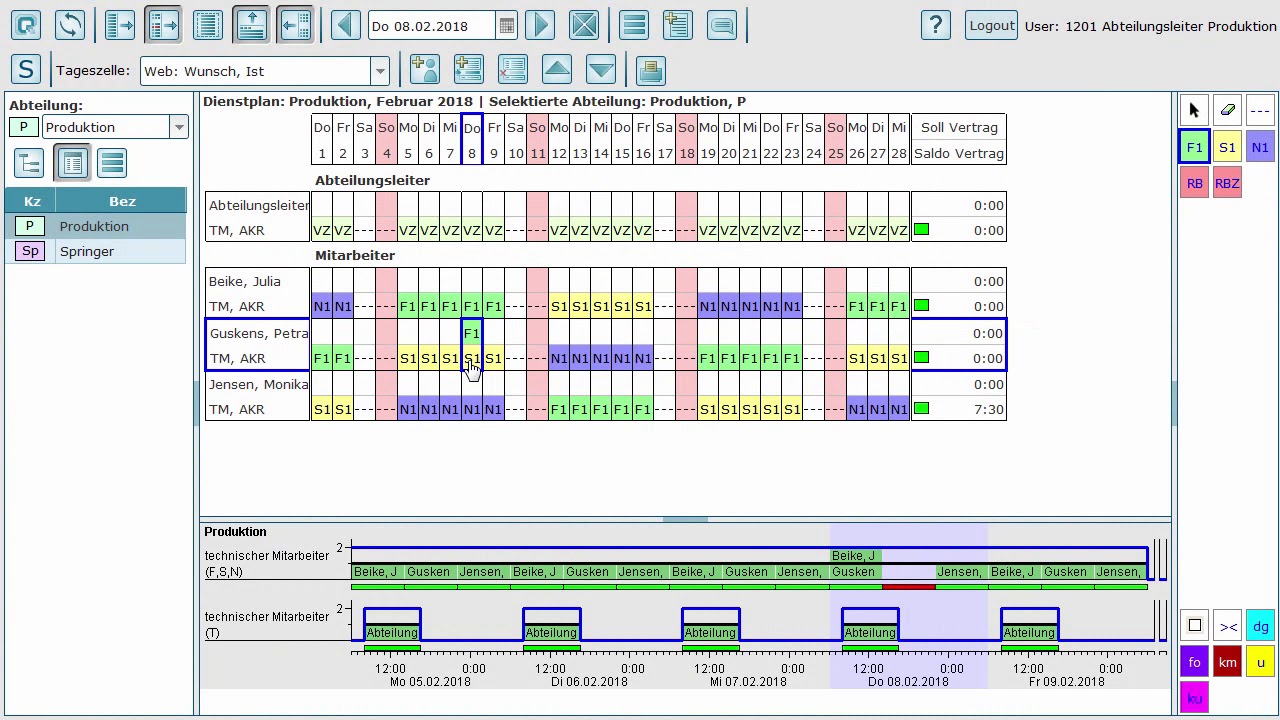
Task: Click the dashed-frame list view icon
Action: point(208,25)
